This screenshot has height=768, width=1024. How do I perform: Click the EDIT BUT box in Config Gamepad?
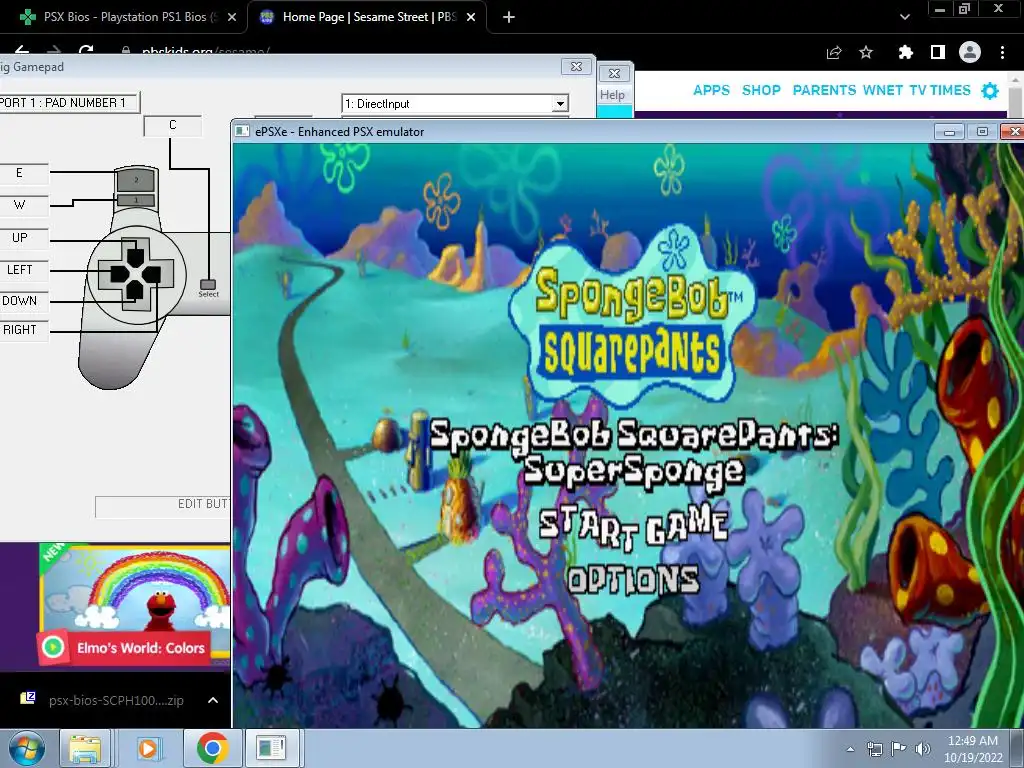[163, 506]
